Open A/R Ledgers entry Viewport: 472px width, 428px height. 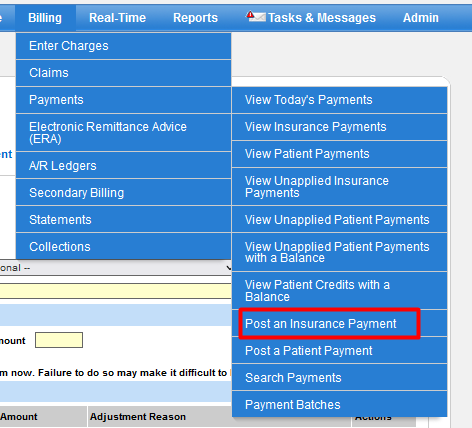(x=123, y=165)
